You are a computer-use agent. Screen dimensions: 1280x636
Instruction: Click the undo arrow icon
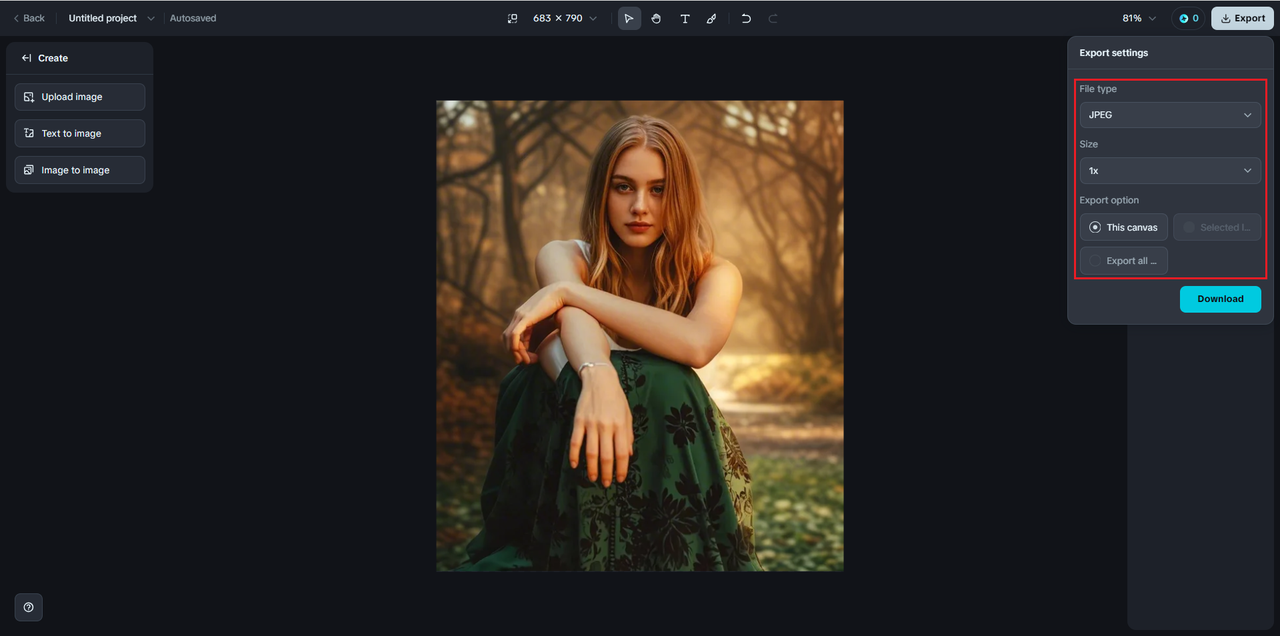[x=746, y=18]
